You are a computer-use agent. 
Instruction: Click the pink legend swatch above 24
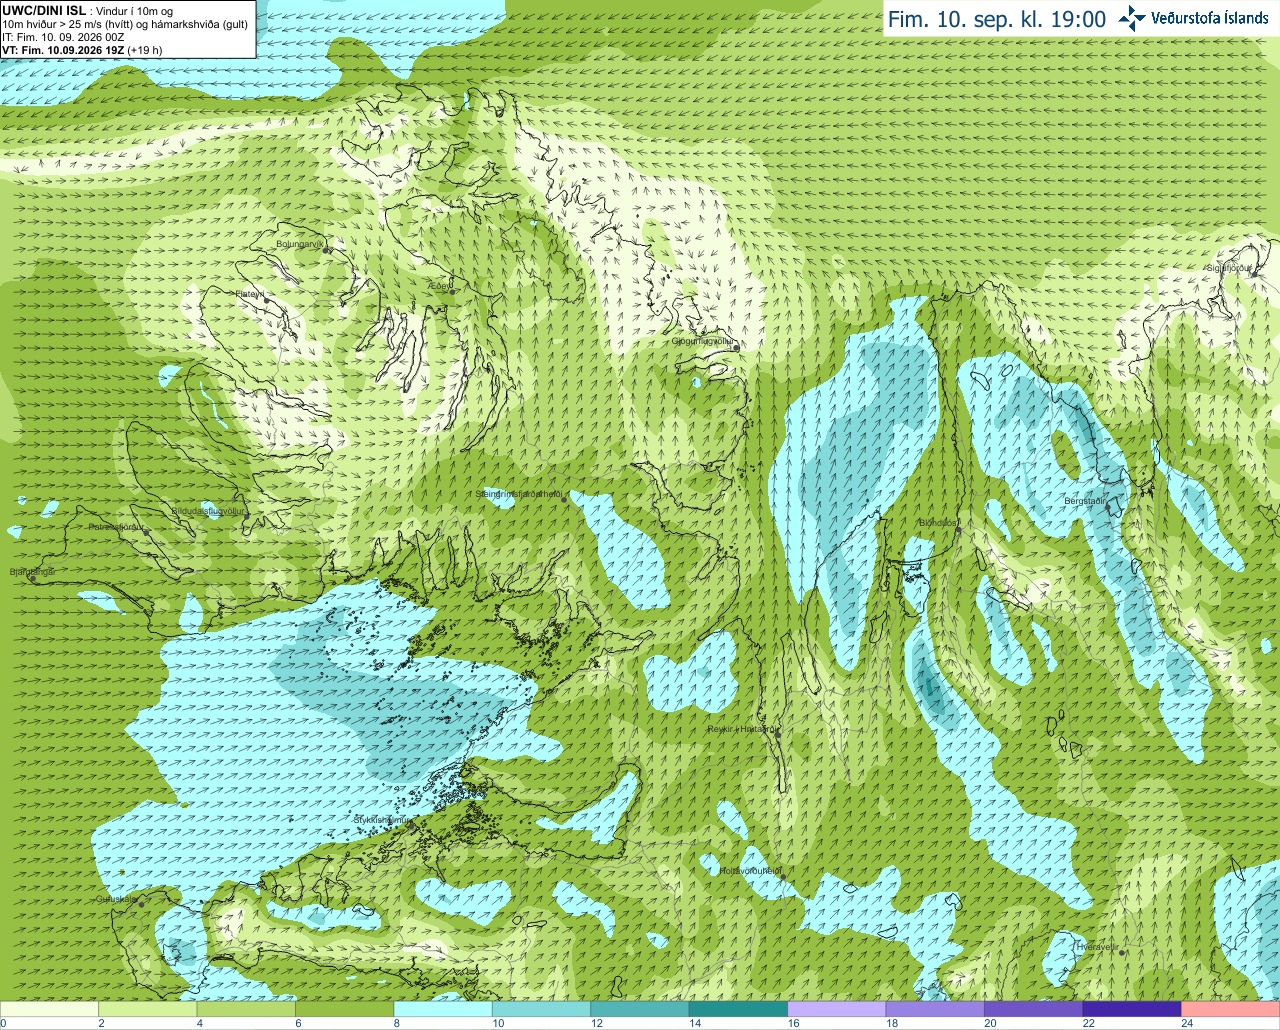1230,1009
